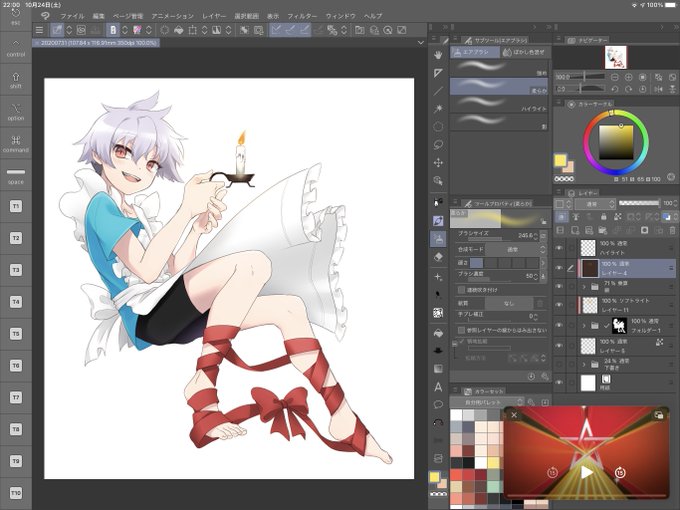Rotate canvas left in Navigator
Viewport: 680px width, 510px height.
pos(615,89)
